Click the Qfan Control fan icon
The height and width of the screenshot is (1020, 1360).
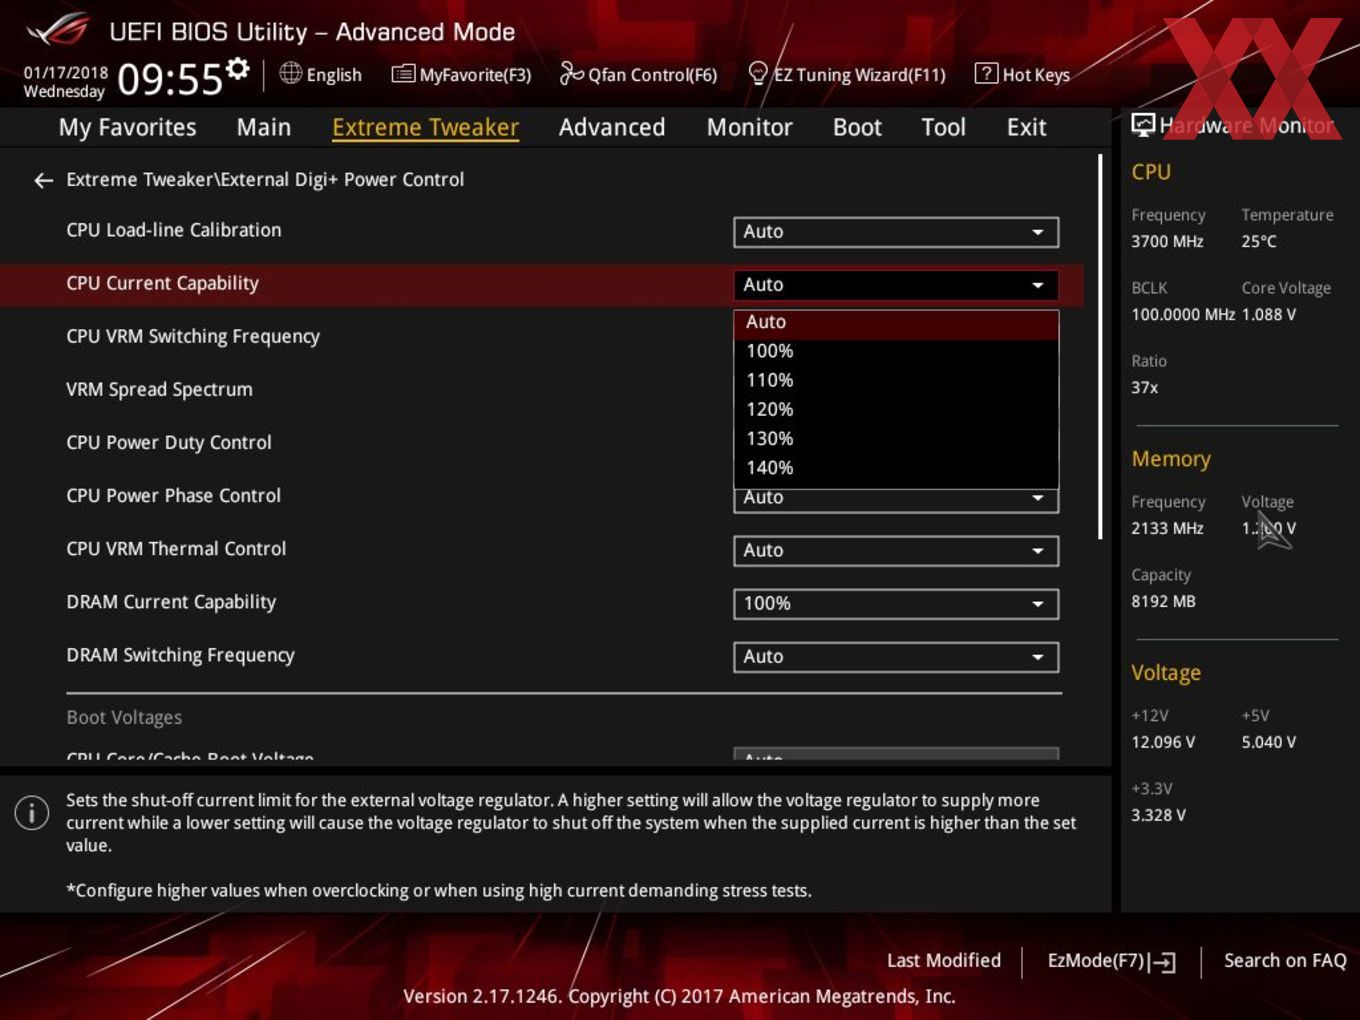(x=571, y=73)
